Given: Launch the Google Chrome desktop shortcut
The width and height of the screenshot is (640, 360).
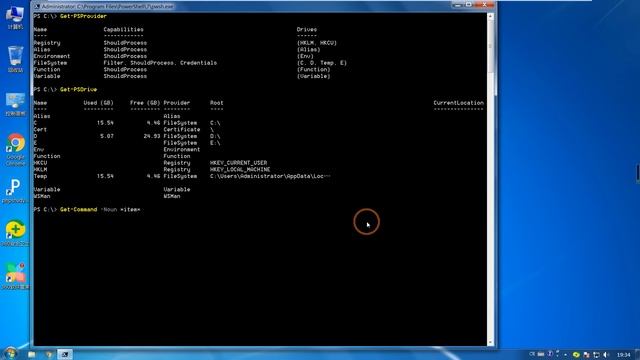Looking at the screenshot, I should (x=16, y=149).
